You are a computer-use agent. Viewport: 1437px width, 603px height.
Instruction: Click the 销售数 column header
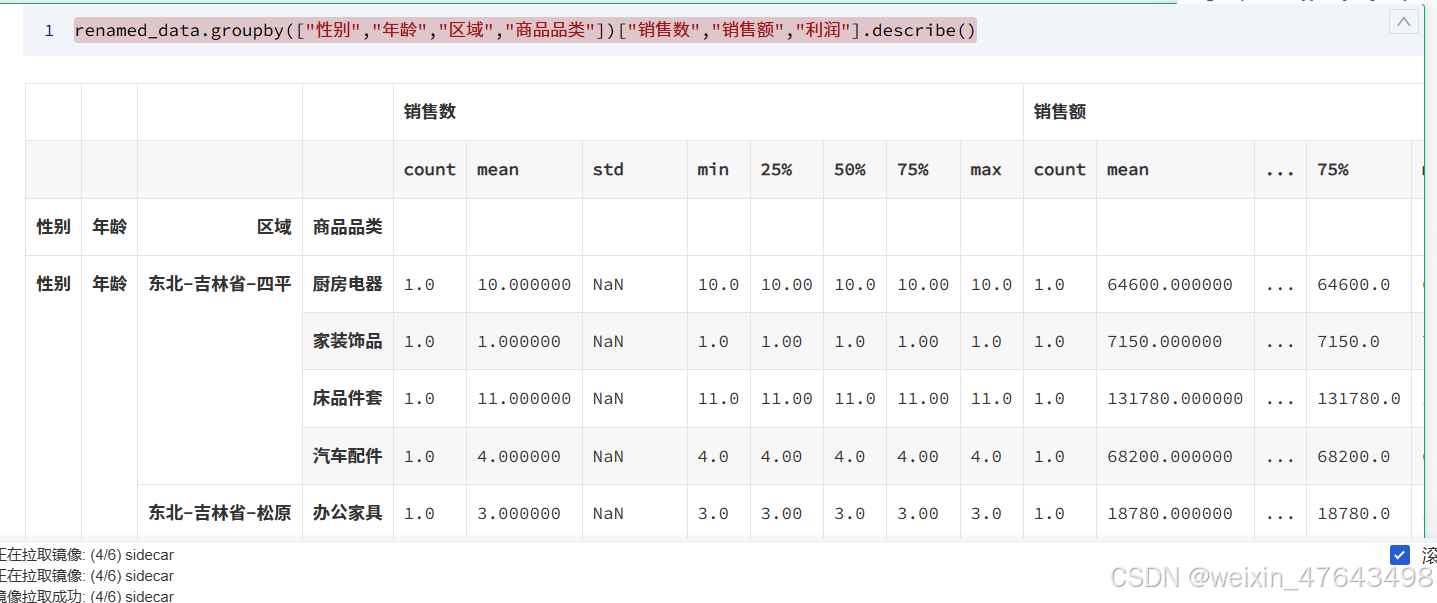428,111
